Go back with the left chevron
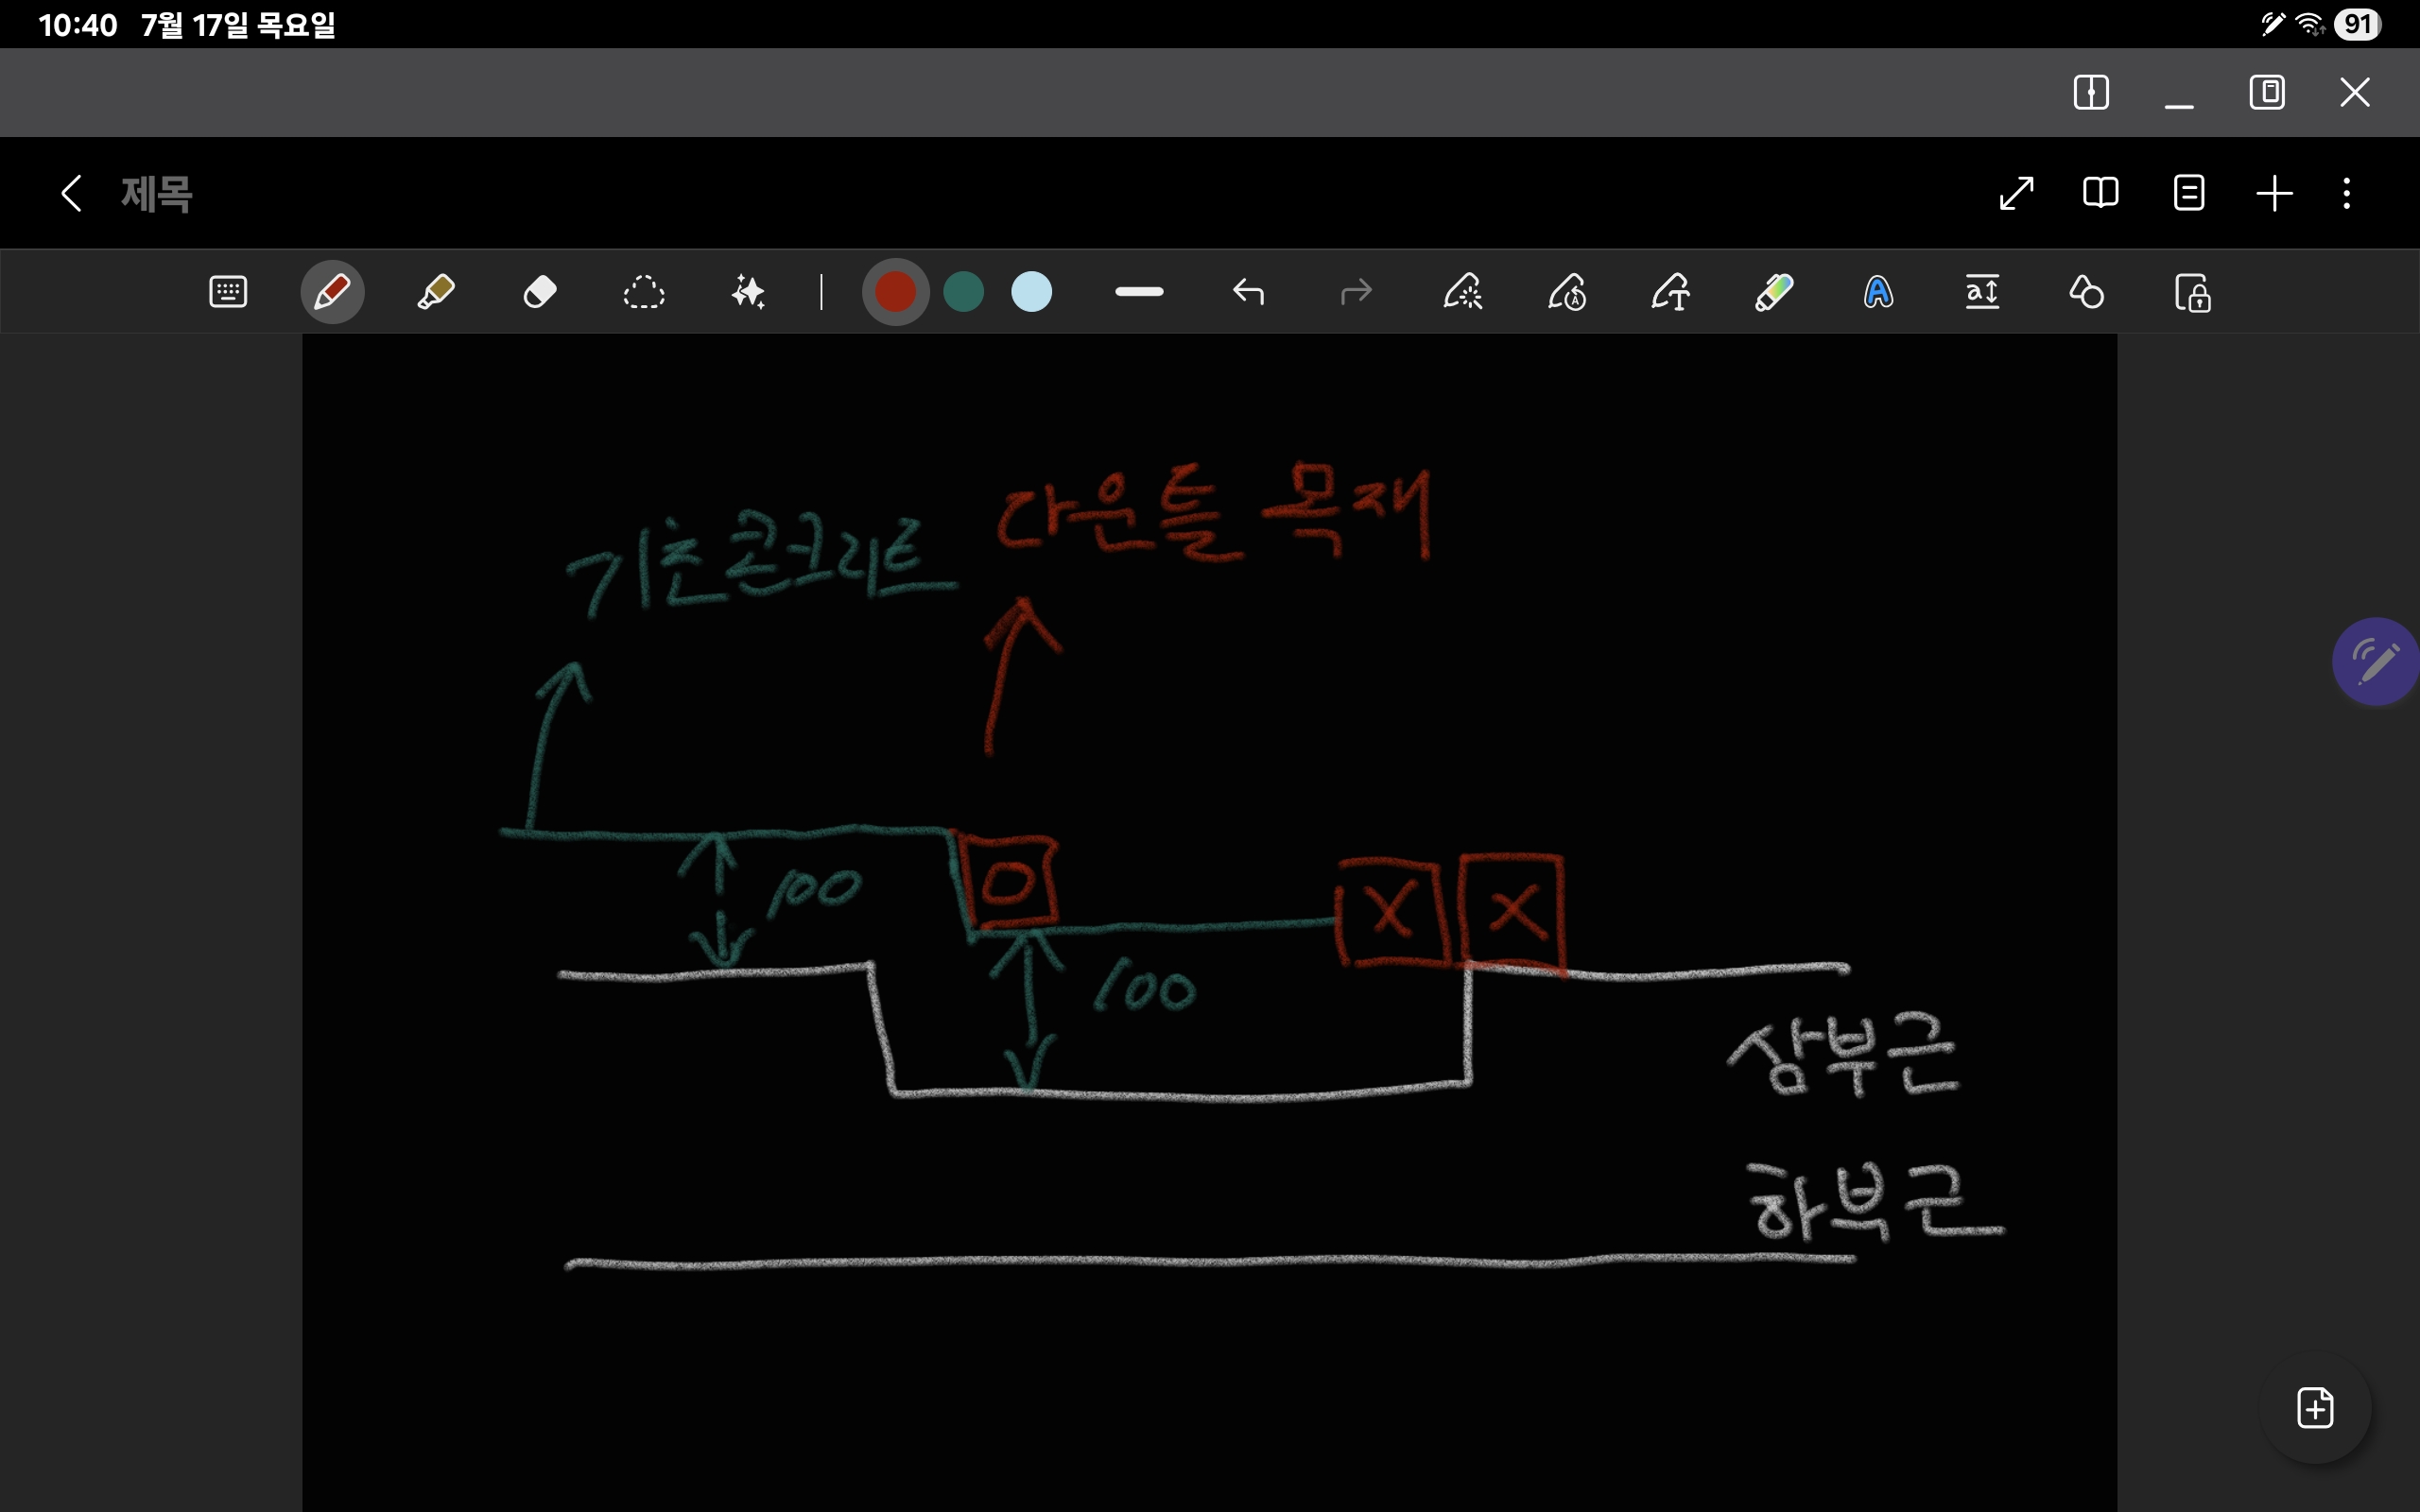The image size is (2420, 1512). (70, 192)
